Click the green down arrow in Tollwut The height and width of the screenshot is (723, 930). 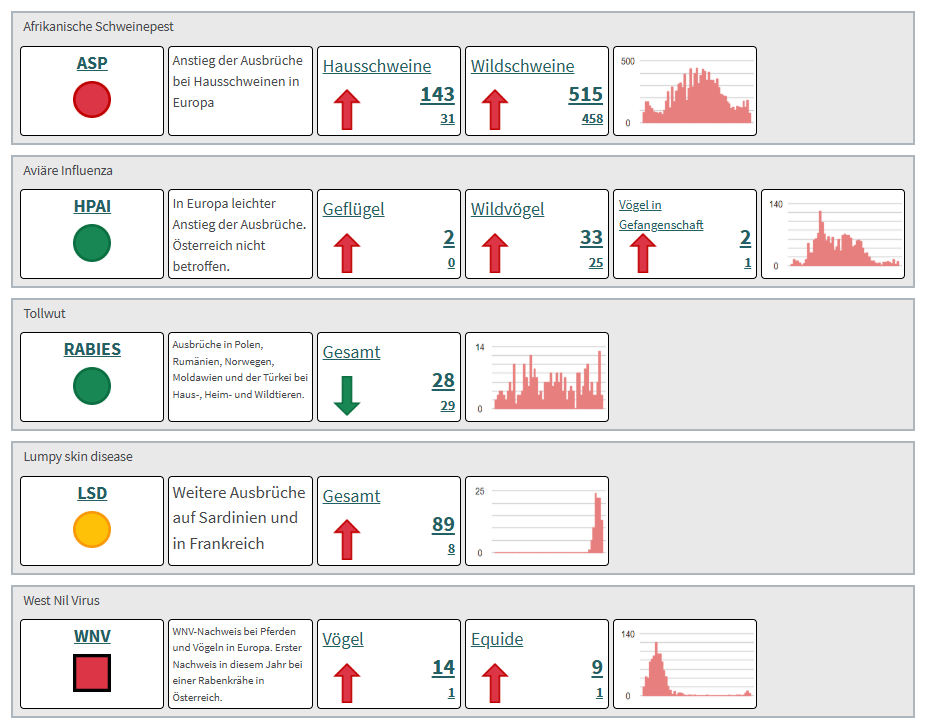coord(346,395)
